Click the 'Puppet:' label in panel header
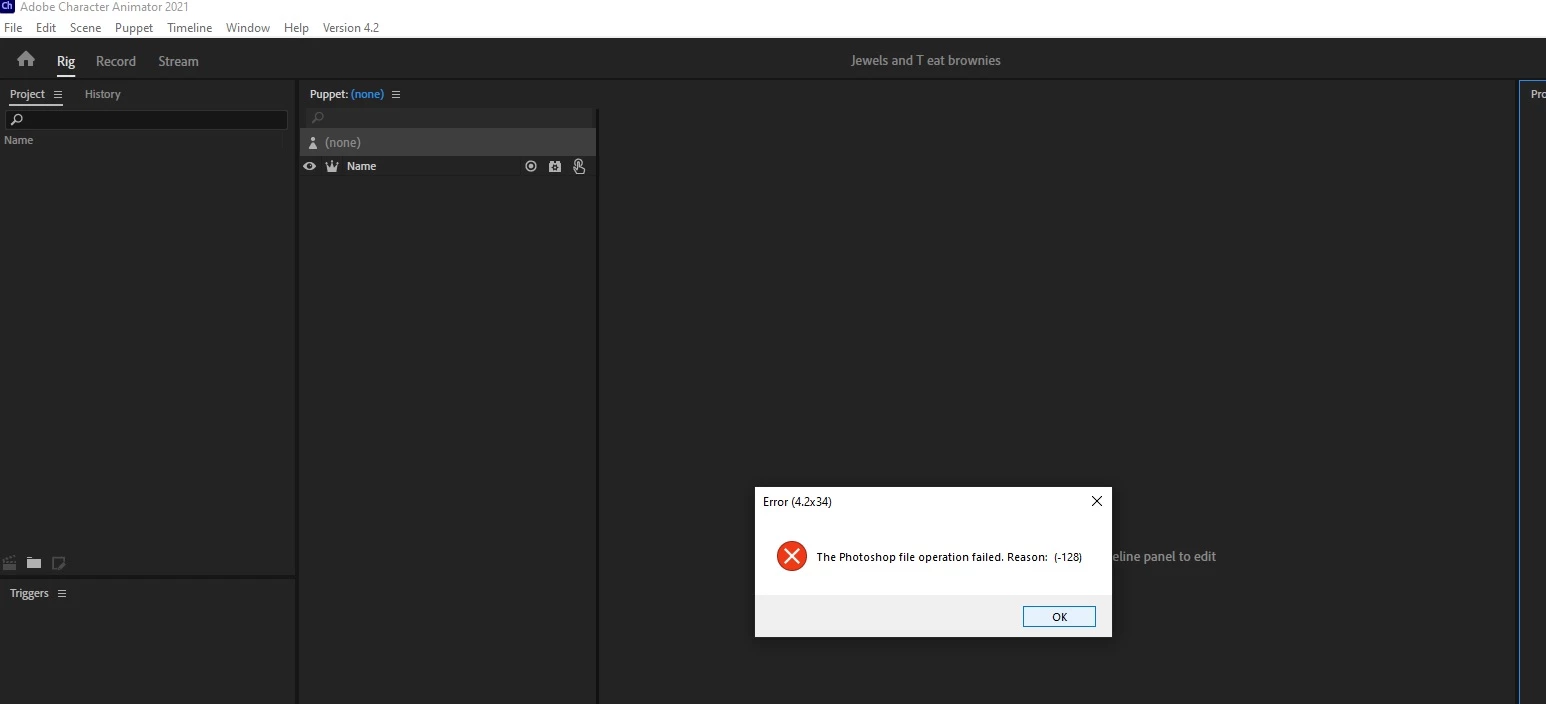1546x704 pixels. click(328, 94)
